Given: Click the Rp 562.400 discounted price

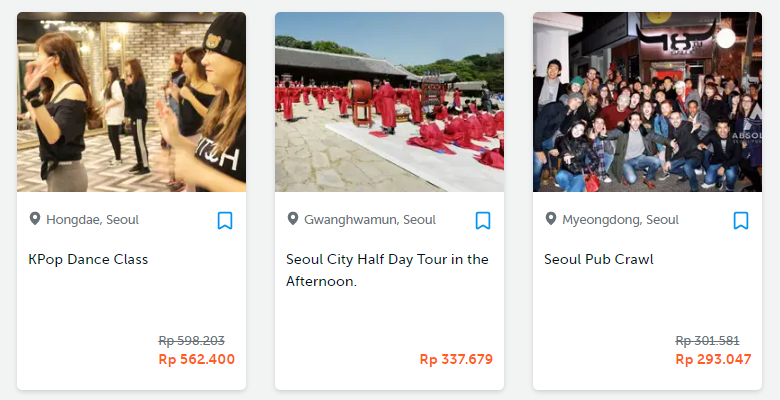Looking at the screenshot, I should click(x=197, y=359).
